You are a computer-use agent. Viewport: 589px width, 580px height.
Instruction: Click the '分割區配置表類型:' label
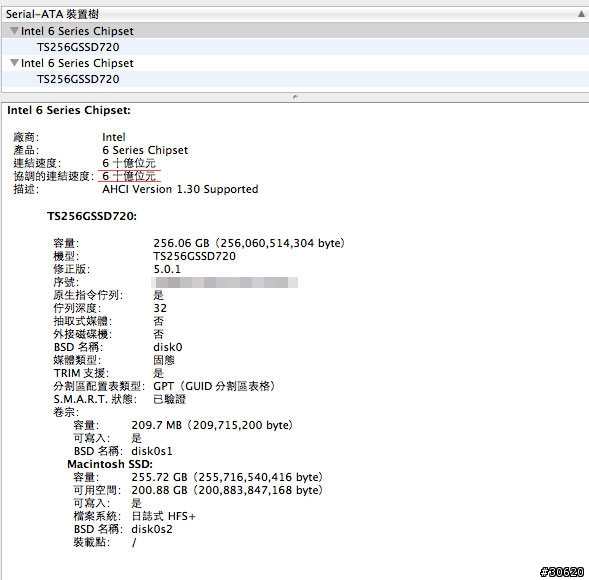click(99, 386)
